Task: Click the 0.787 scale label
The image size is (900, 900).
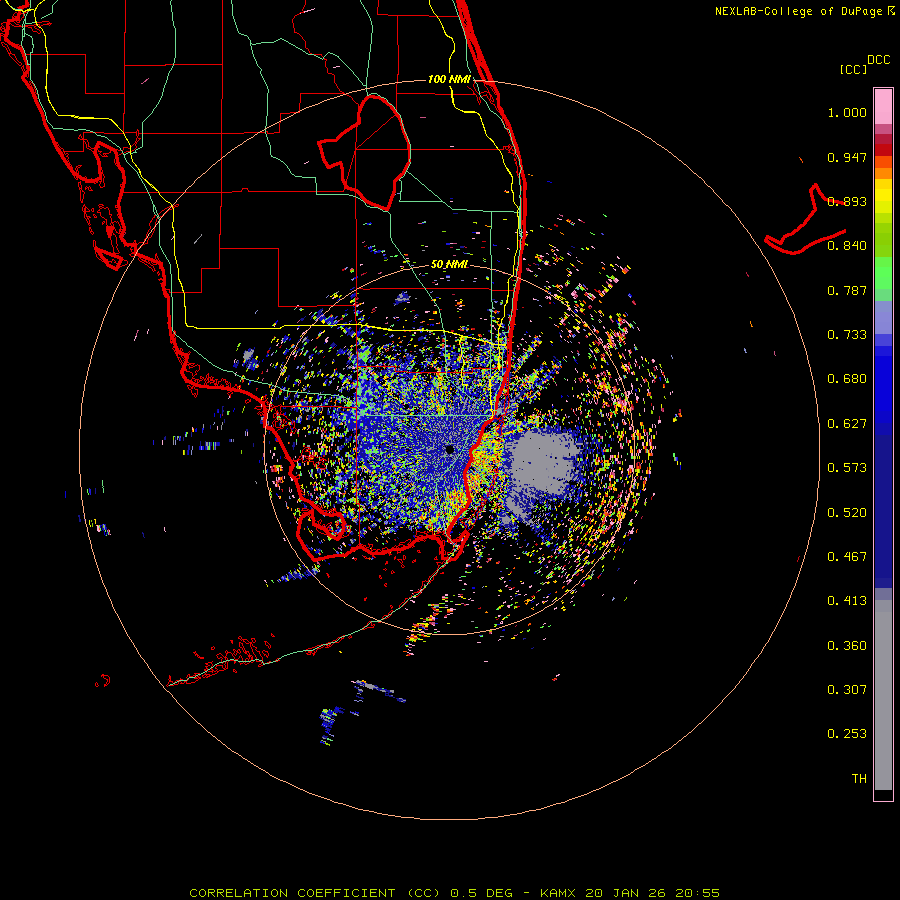Action: pyautogui.click(x=847, y=290)
